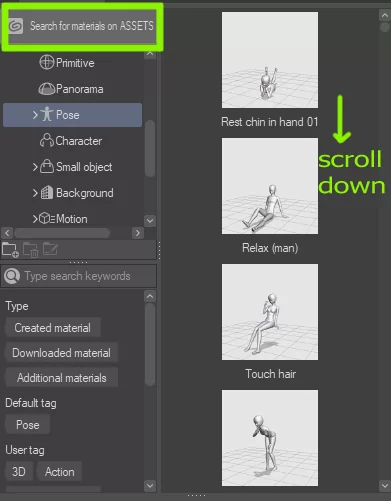Expand the Small object folder
Viewport: 391px width, 501px height.
pos(35,166)
